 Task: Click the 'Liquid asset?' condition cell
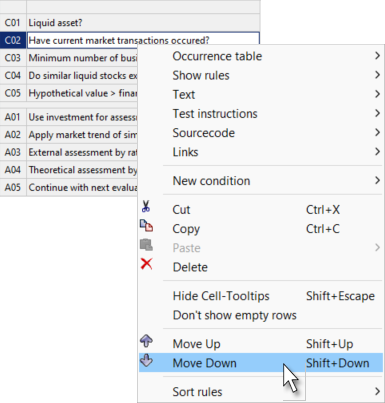(143, 23)
